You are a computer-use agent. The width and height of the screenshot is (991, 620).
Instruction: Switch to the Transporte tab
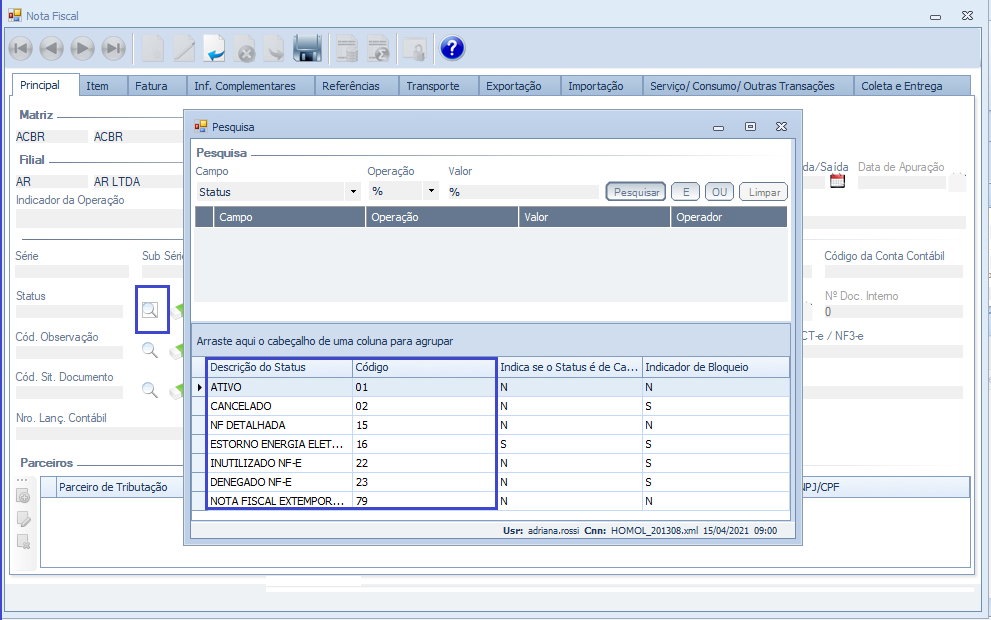point(432,86)
